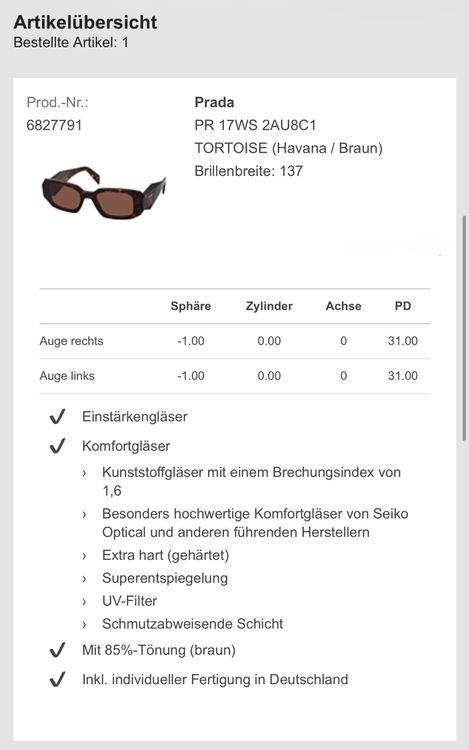Click the Prada sunglasses product thumbnail
469x750 pixels.
click(104, 193)
